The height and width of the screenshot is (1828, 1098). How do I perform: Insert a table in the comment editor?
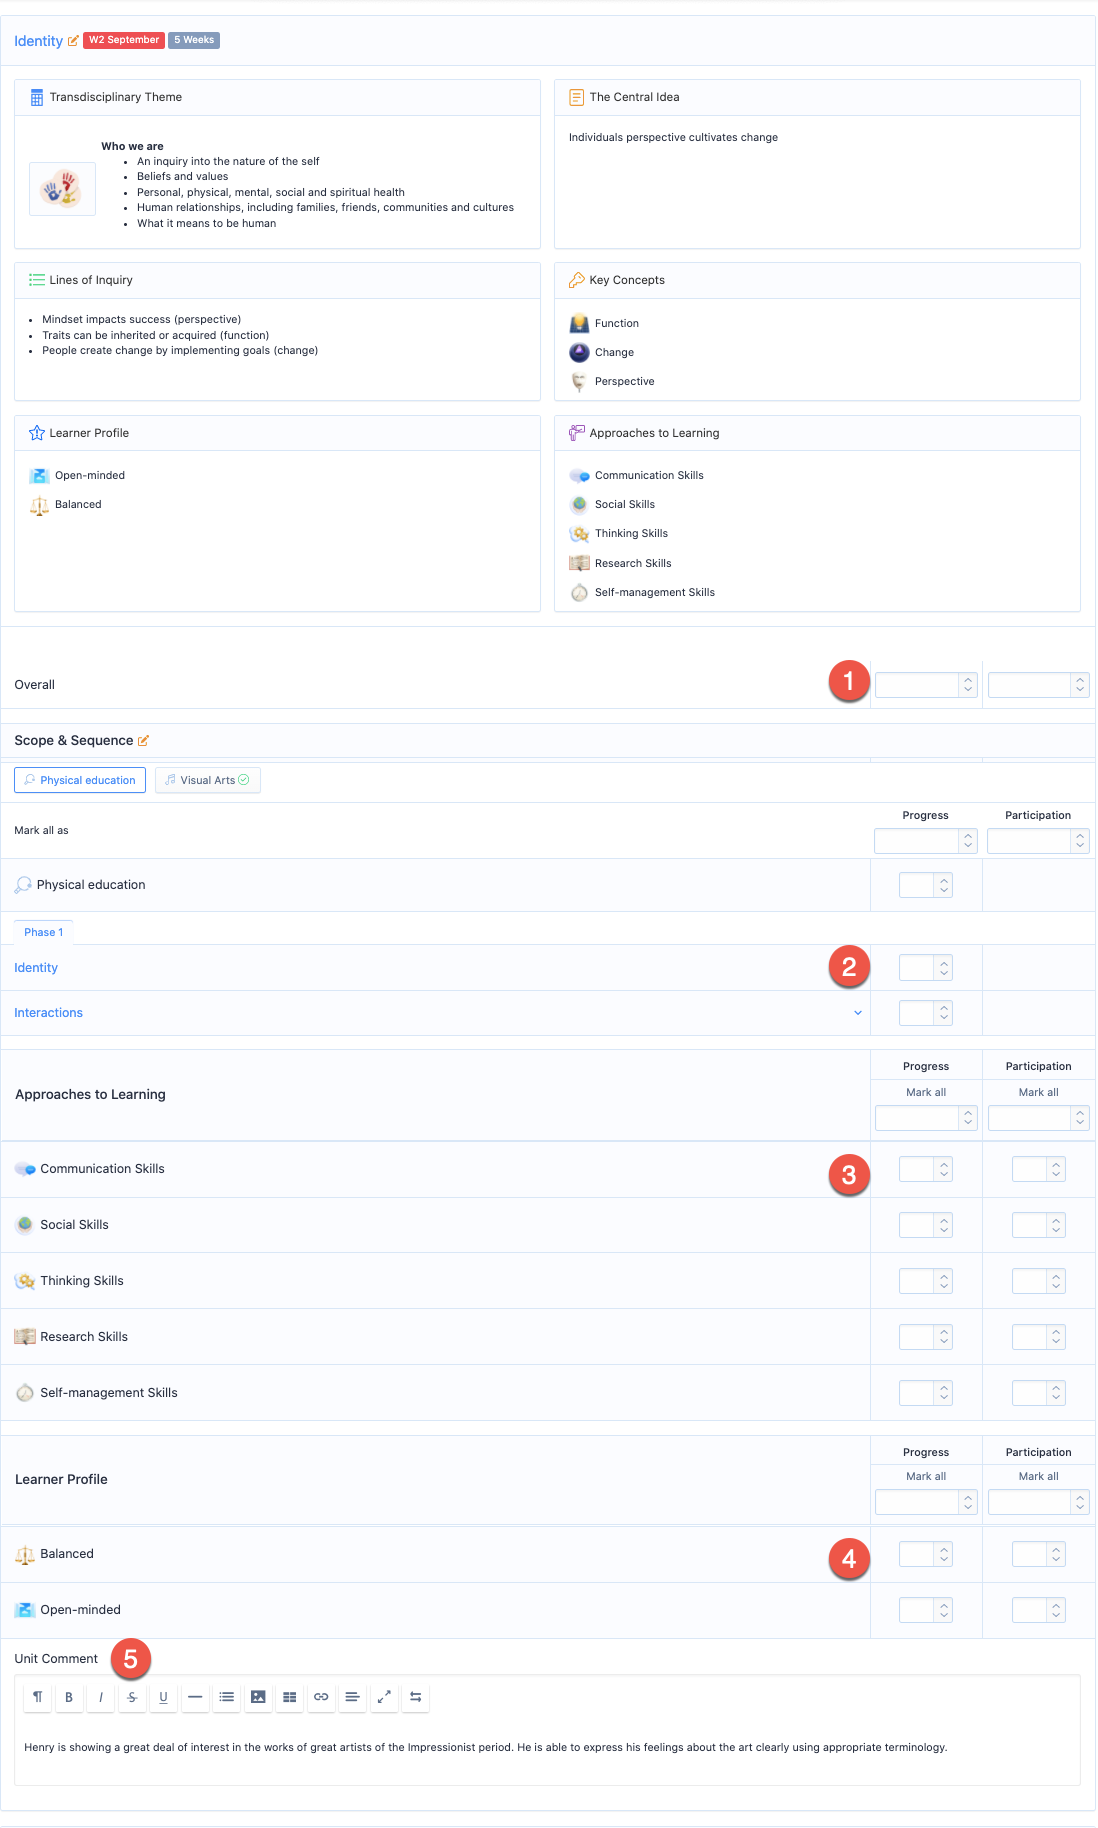click(289, 1697)
